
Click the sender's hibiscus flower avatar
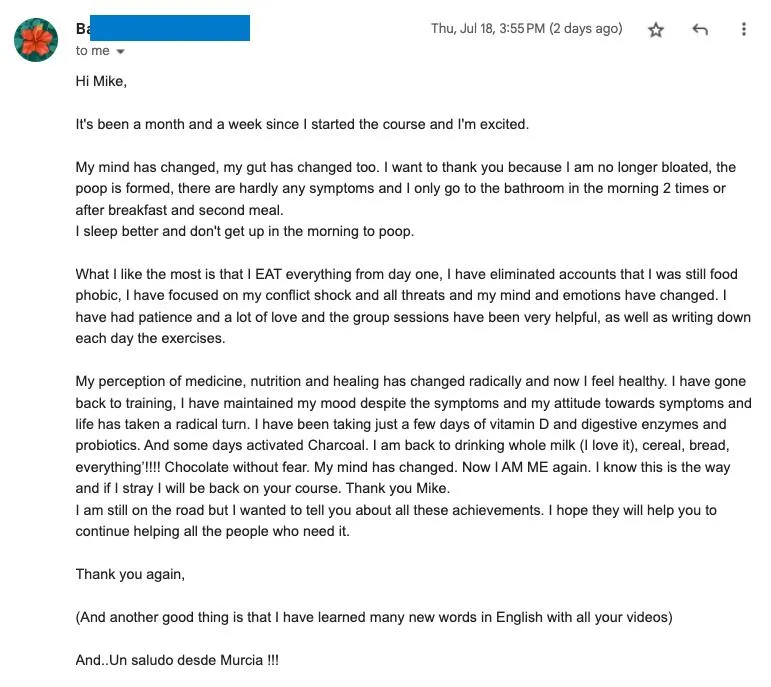(36, 40)
